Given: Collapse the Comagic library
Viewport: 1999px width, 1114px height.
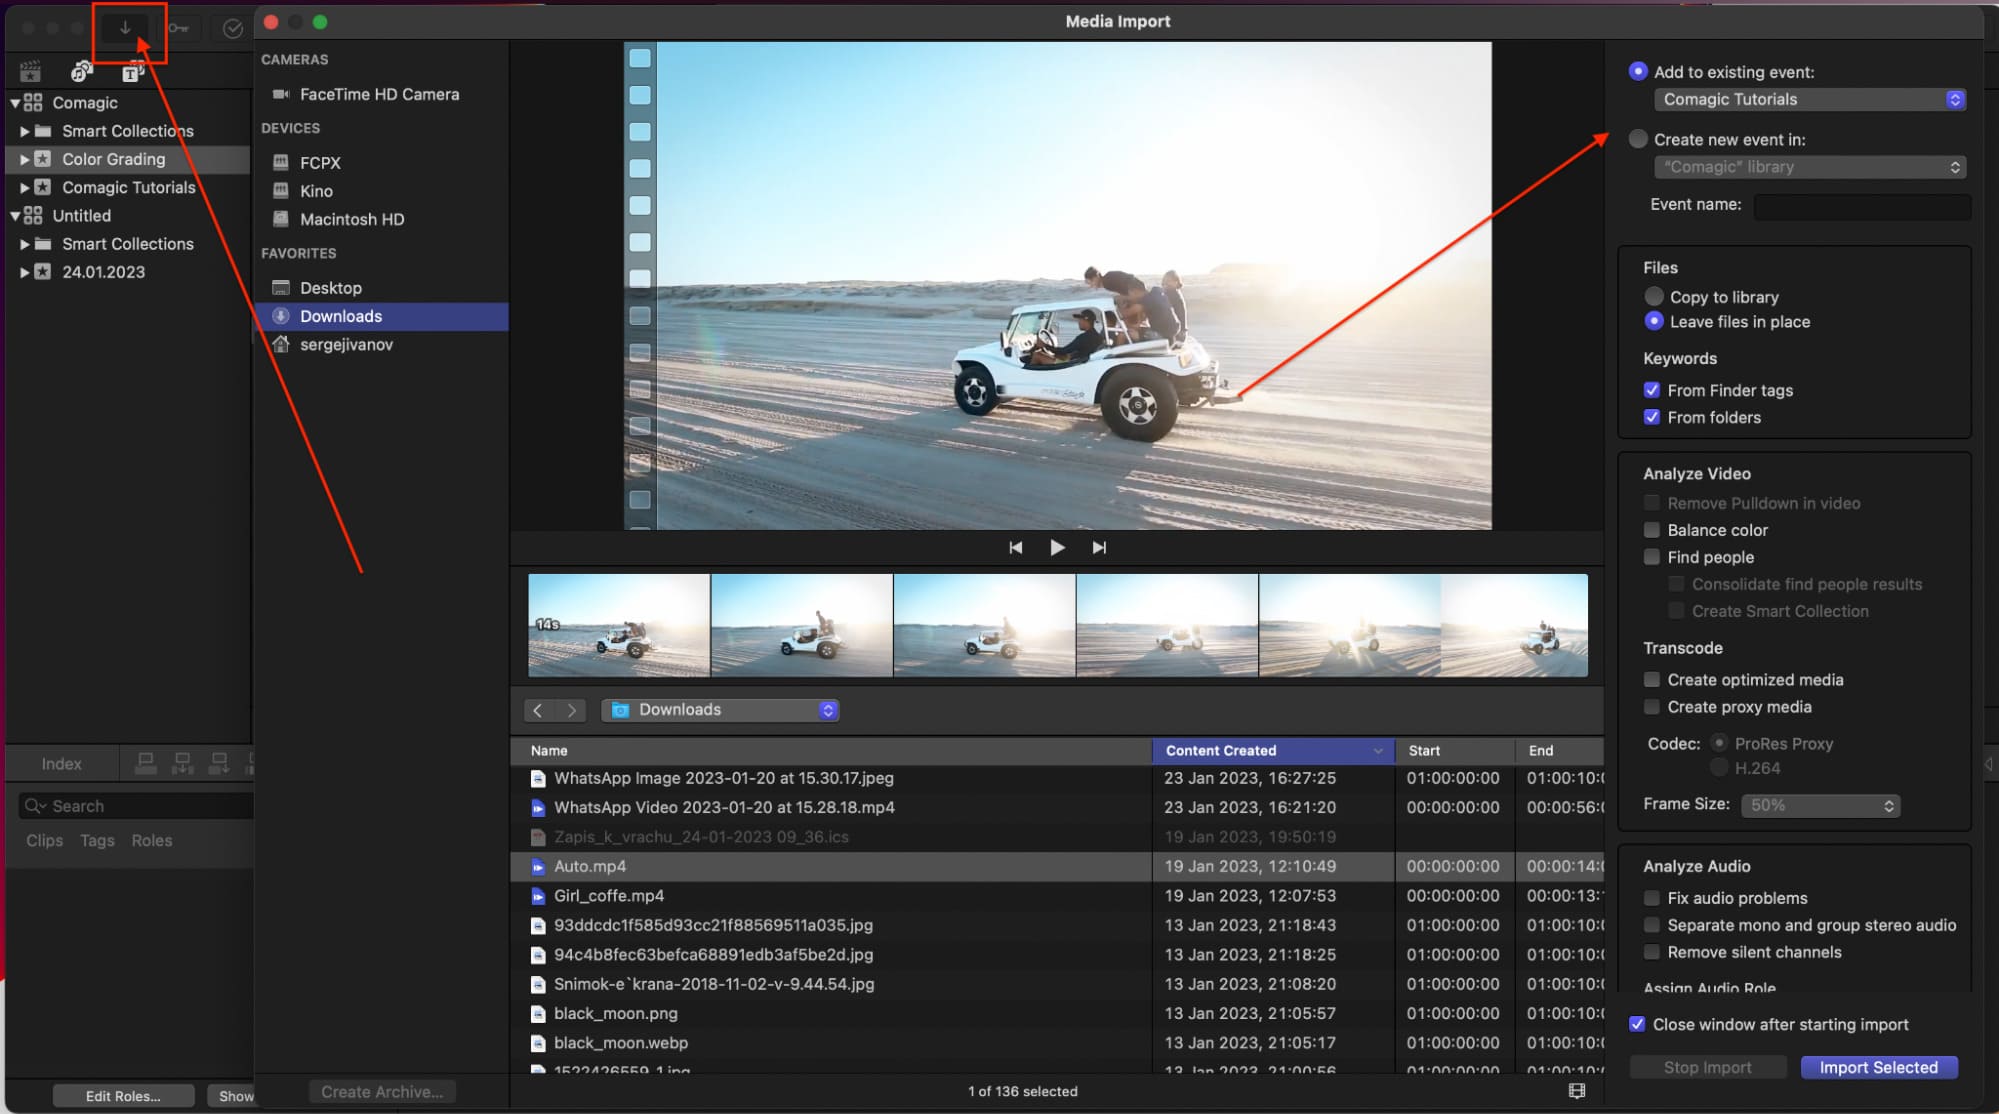Looking at the screenshot, I should 15,103.
